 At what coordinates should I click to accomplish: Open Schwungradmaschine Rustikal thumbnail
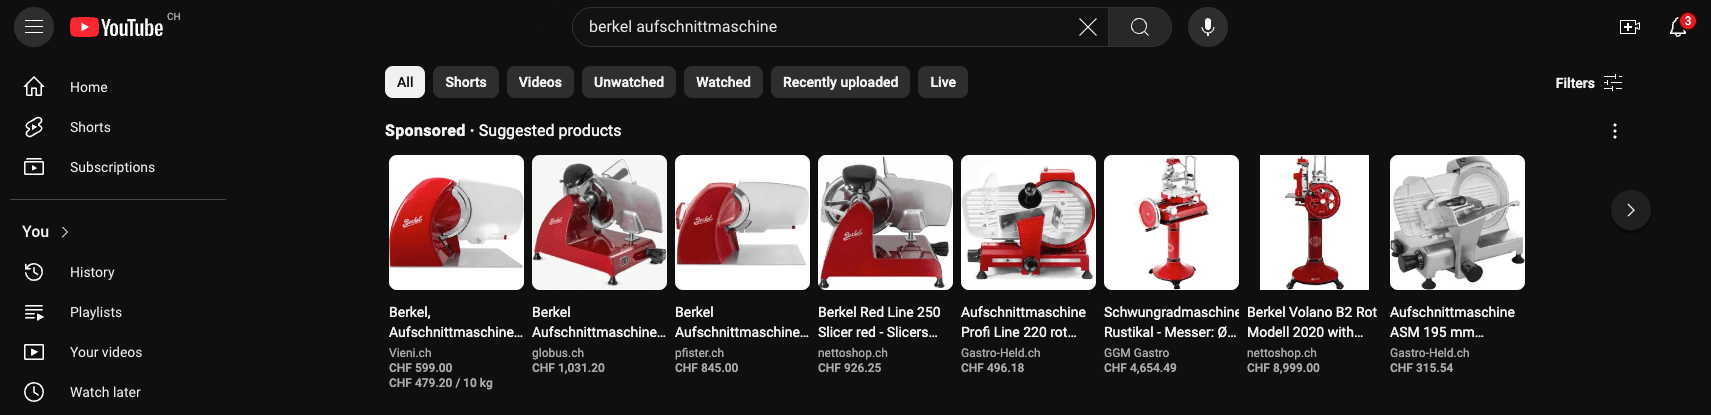pyautogui.click(x=1171, y=222)
